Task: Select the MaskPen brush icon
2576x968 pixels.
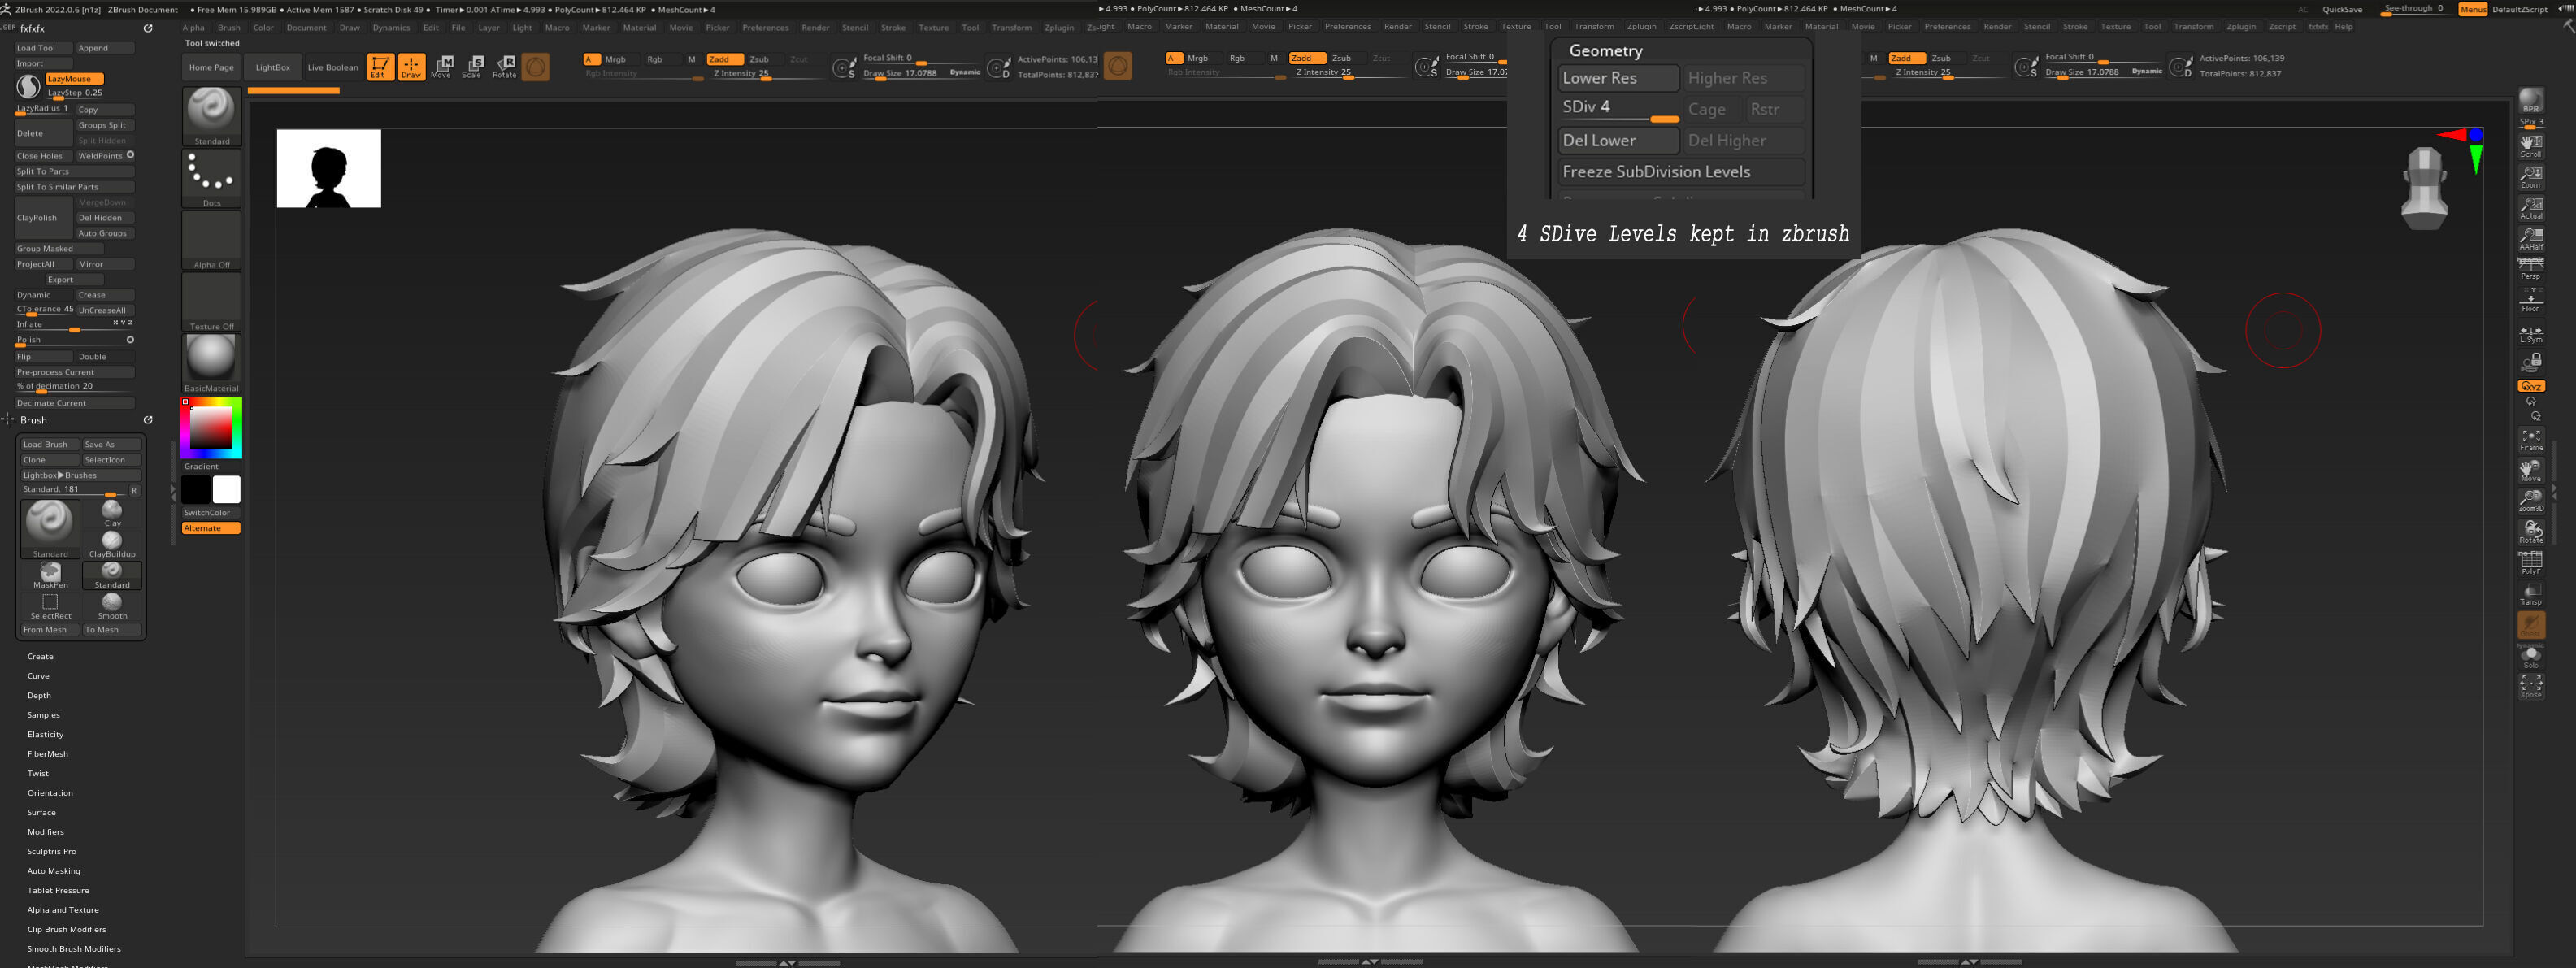Action: (50, 575)
